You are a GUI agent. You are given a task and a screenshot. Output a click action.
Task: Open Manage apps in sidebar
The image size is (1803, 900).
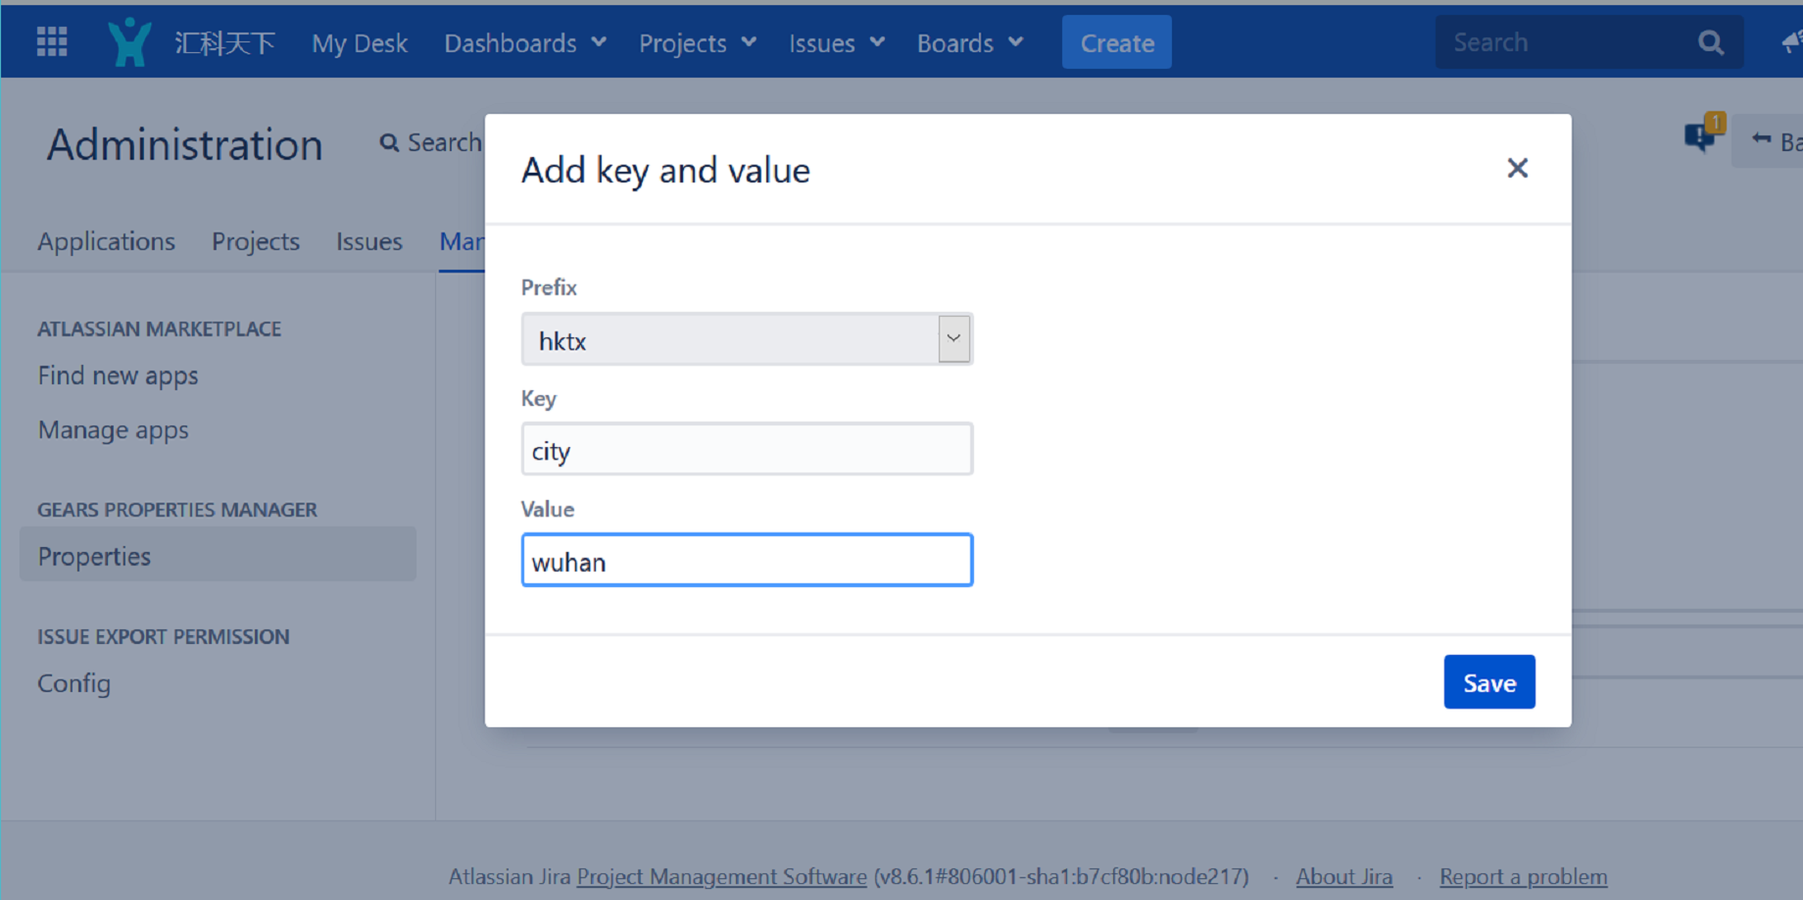point(113,430)
